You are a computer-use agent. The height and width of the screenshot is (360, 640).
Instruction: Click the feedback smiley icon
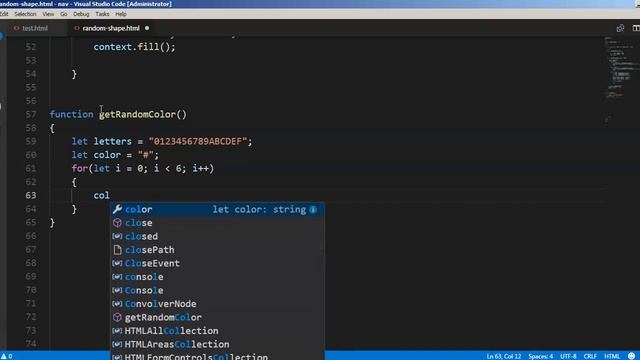[631, 356]
